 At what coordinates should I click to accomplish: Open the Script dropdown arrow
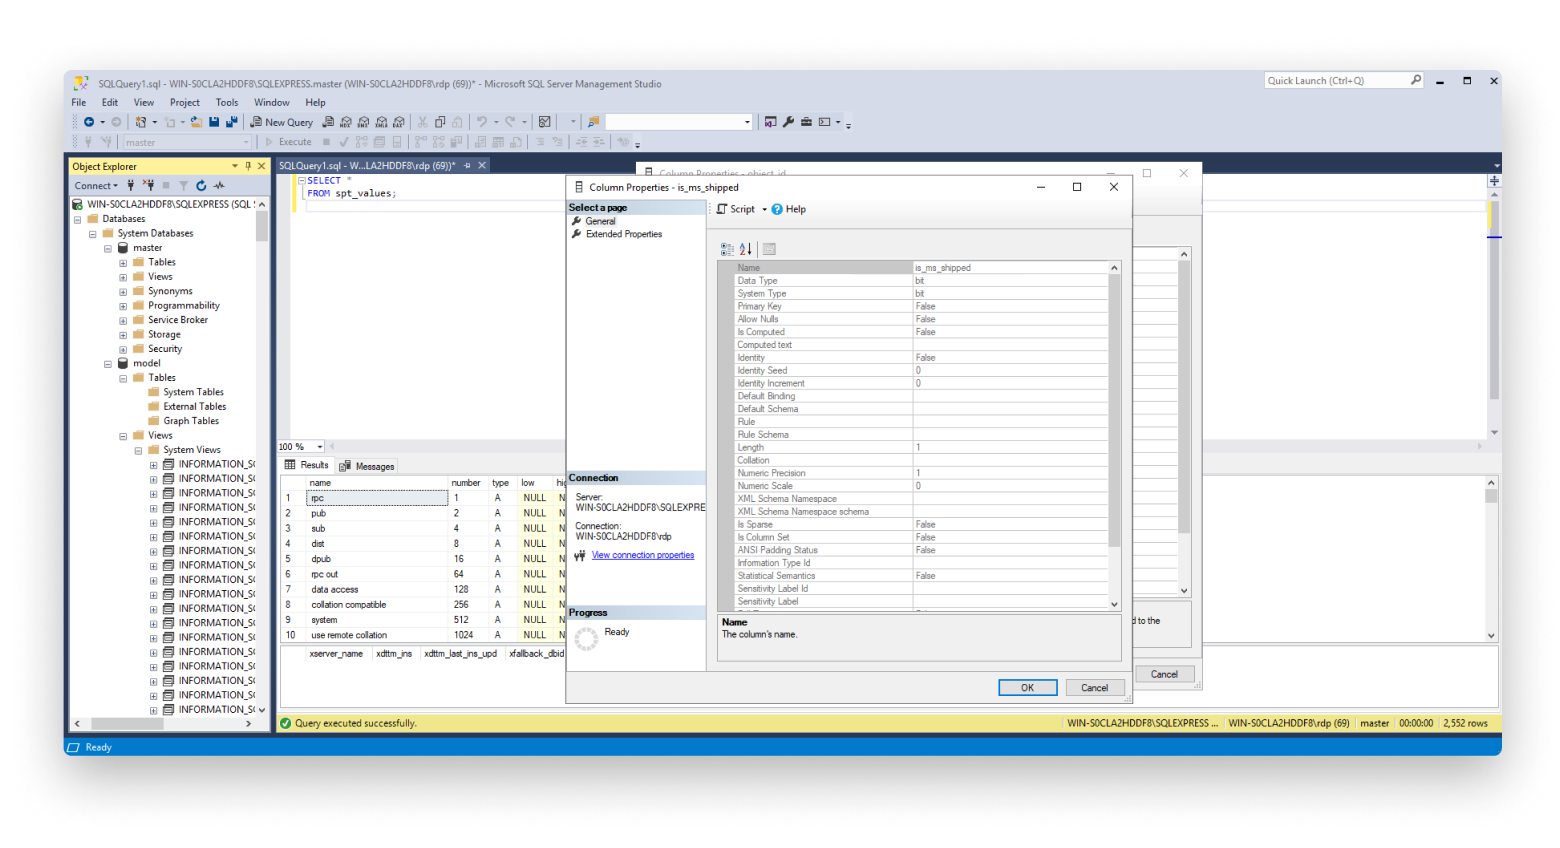pyautogui.click(x=764, y=209)
